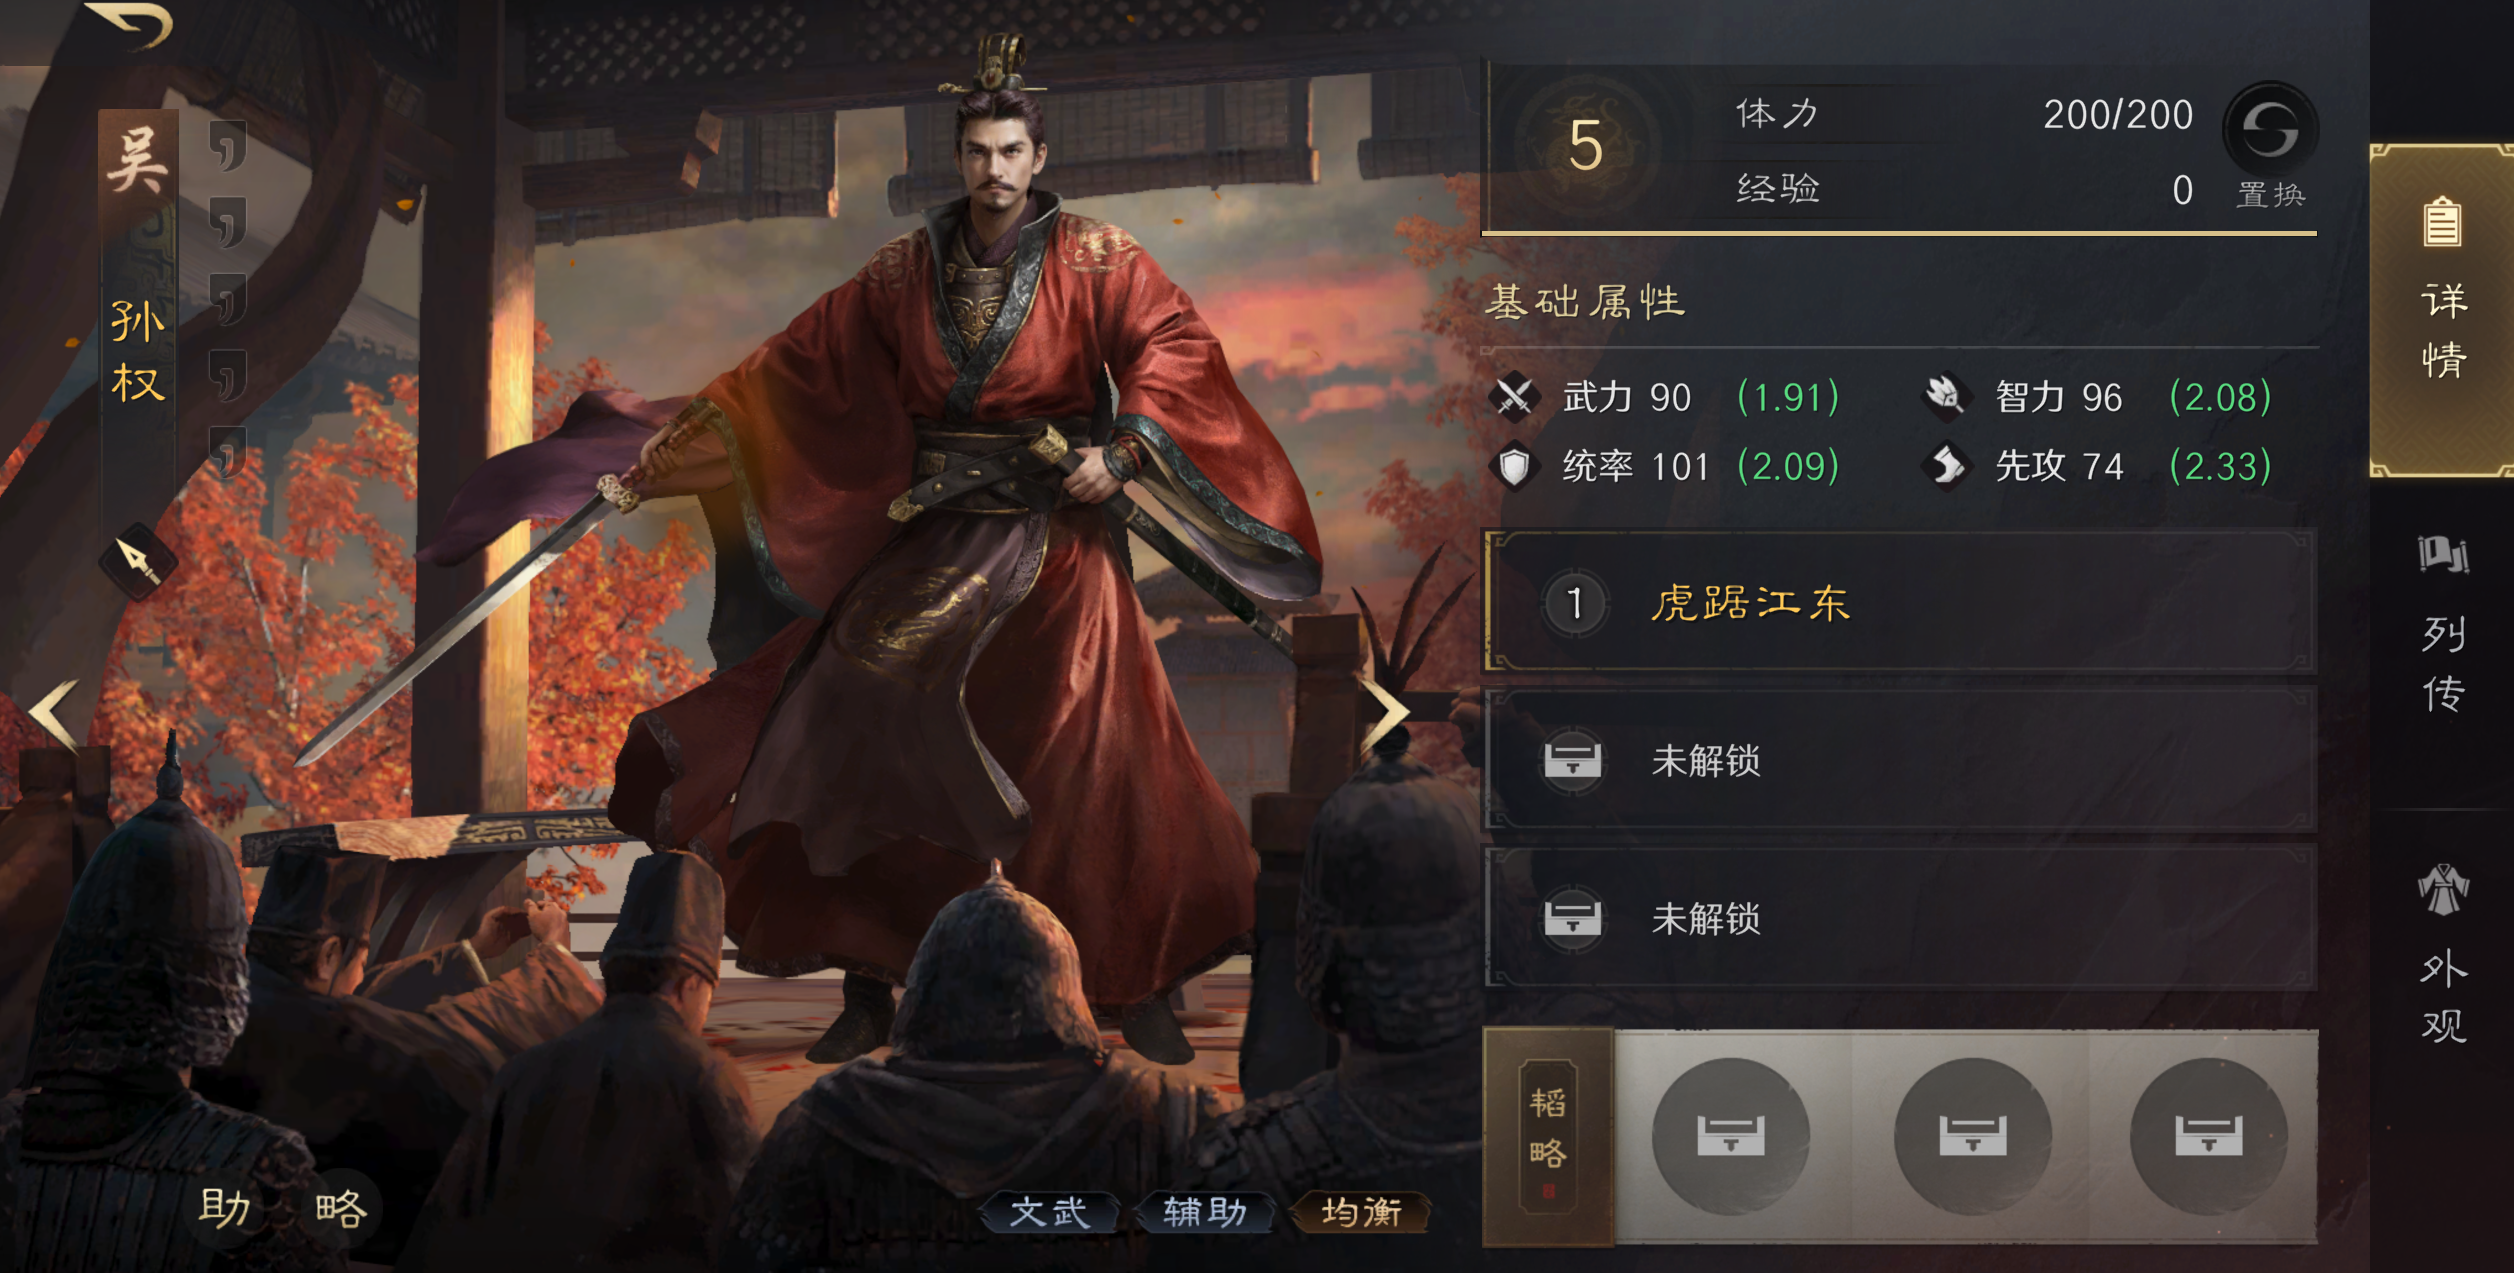The image size is (2514, 1273).
Task: Select the 文武 build toggle
Action: (1048, 1212)
